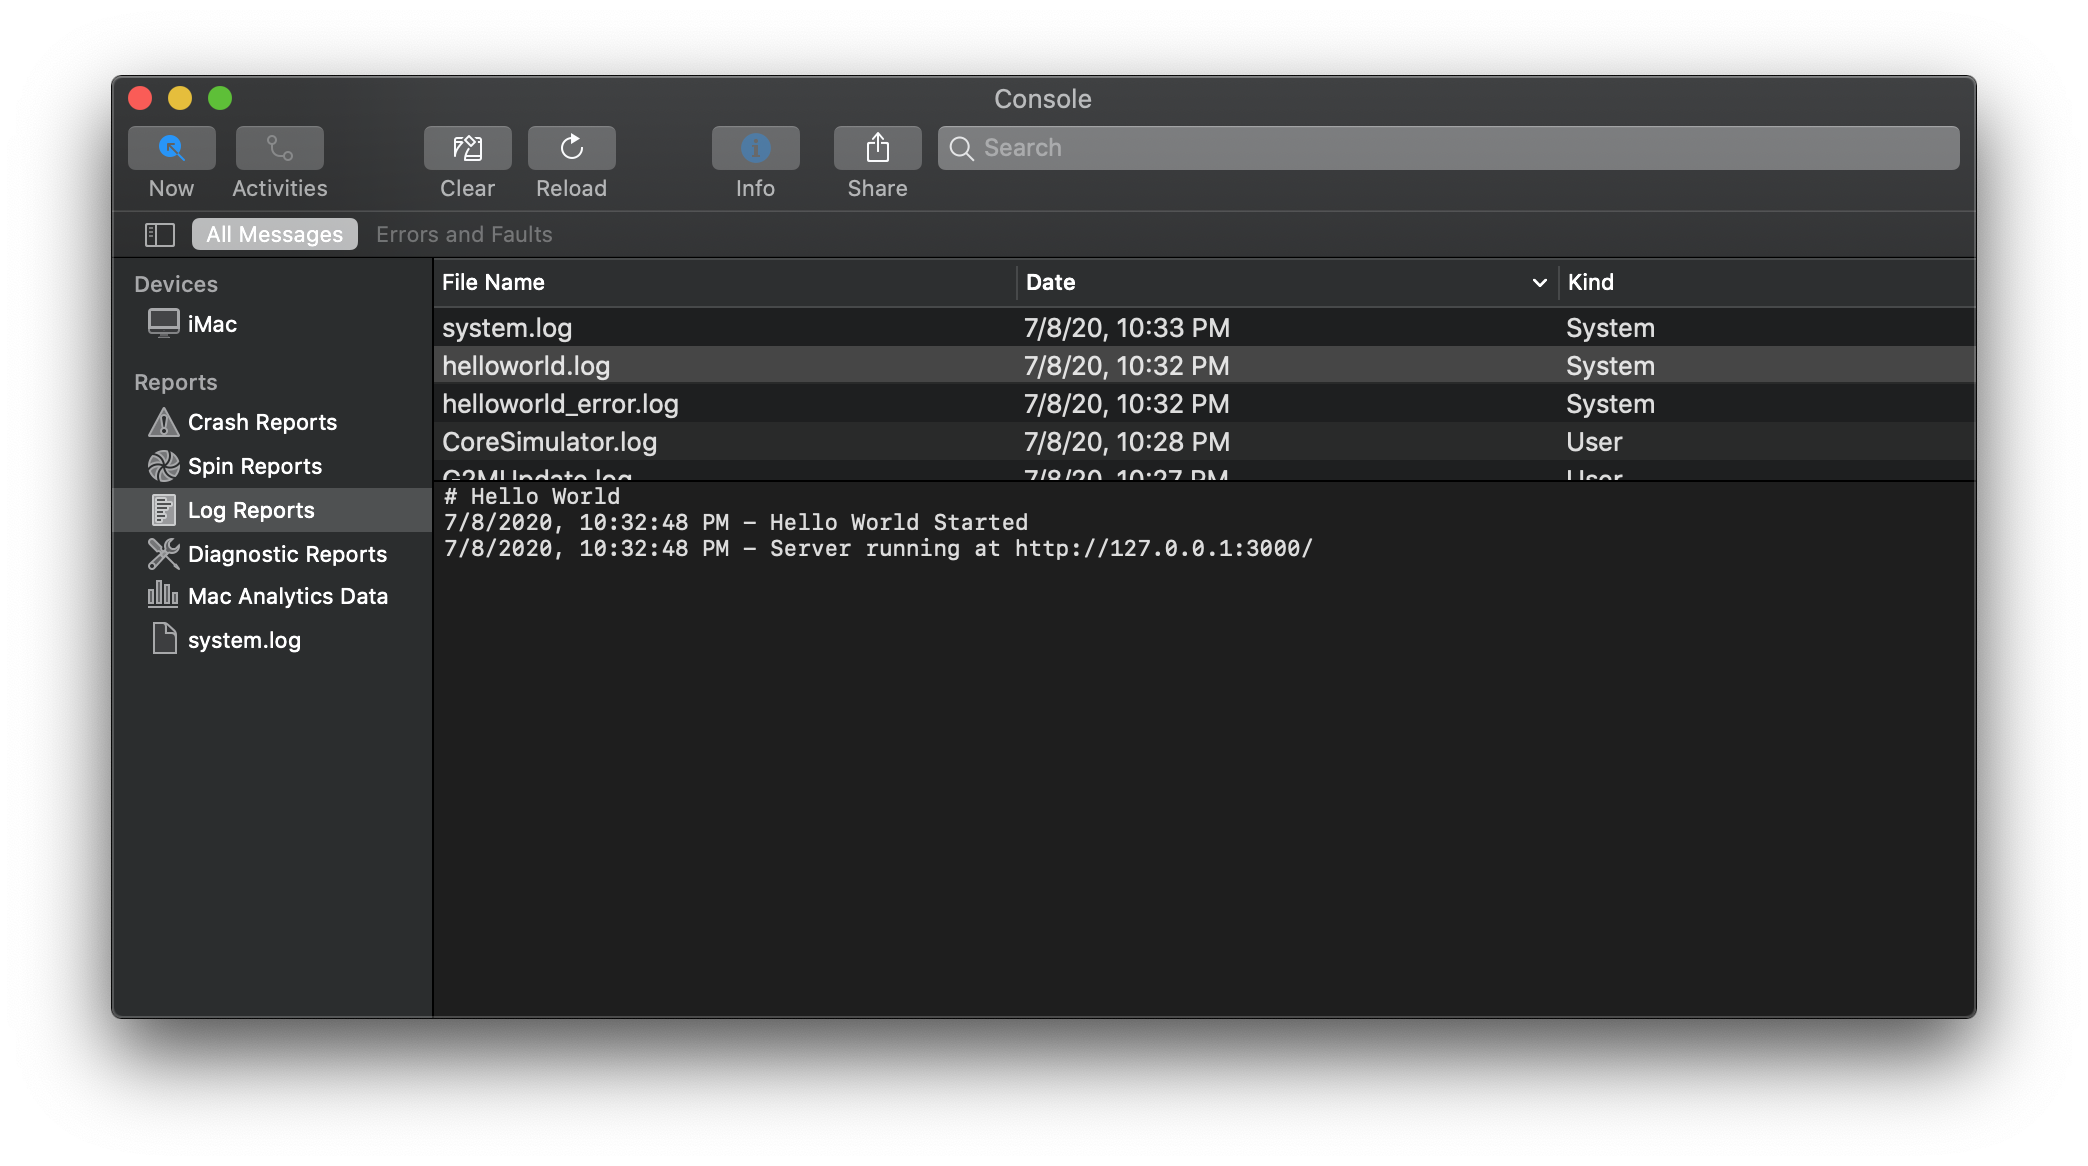Select the Spin Reports sidebar icon

(162, 466)
